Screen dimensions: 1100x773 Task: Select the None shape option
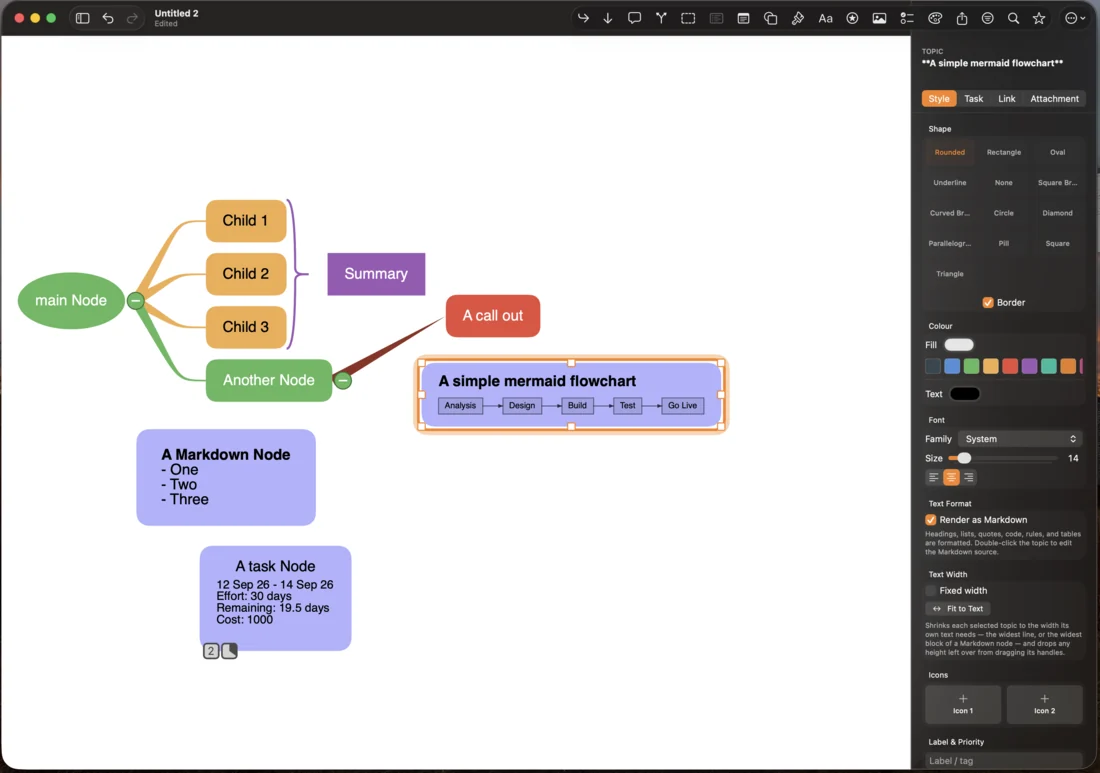pyautogui.click(x=1003, y=183)
